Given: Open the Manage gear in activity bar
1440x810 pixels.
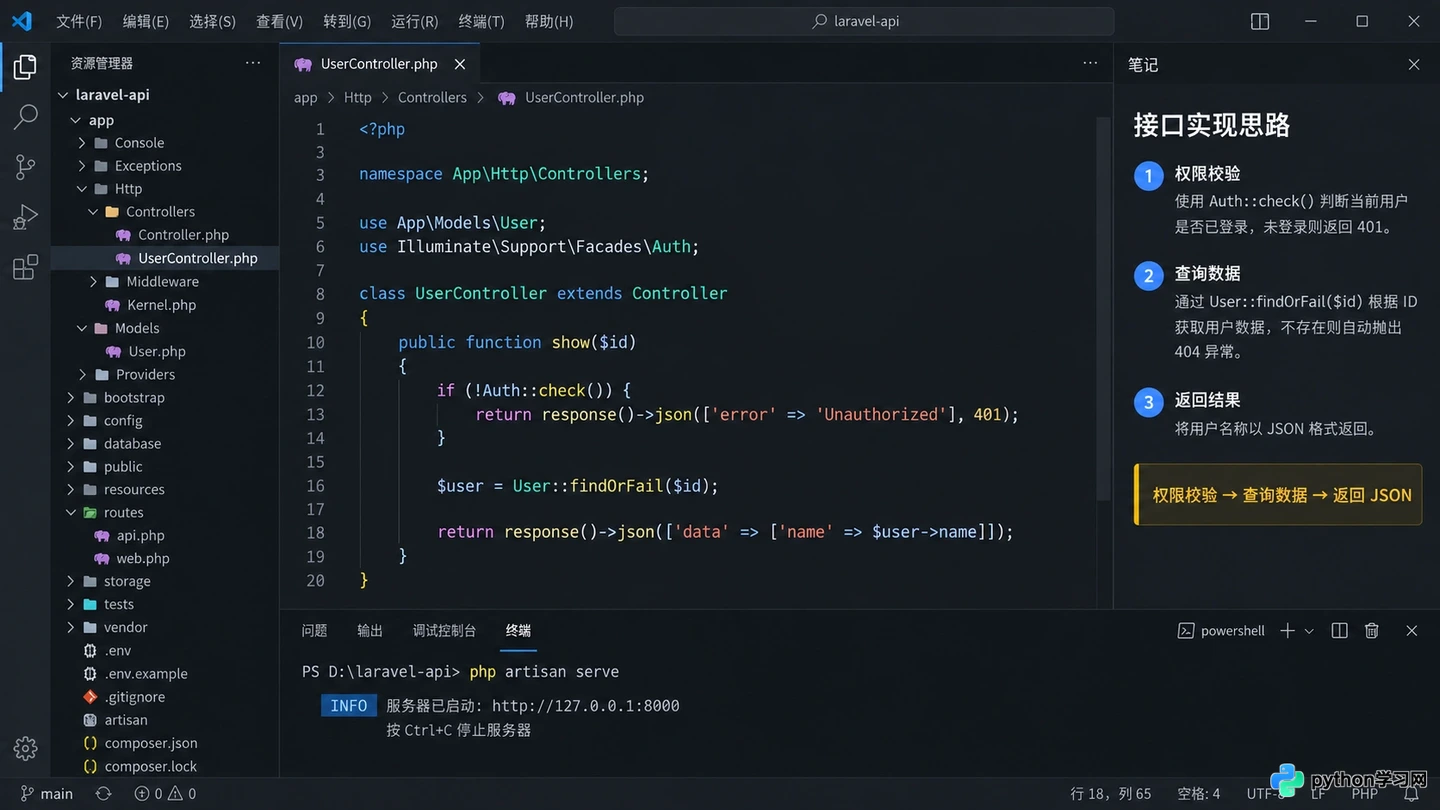Looking at the screenshot, I should coord(25,748).
